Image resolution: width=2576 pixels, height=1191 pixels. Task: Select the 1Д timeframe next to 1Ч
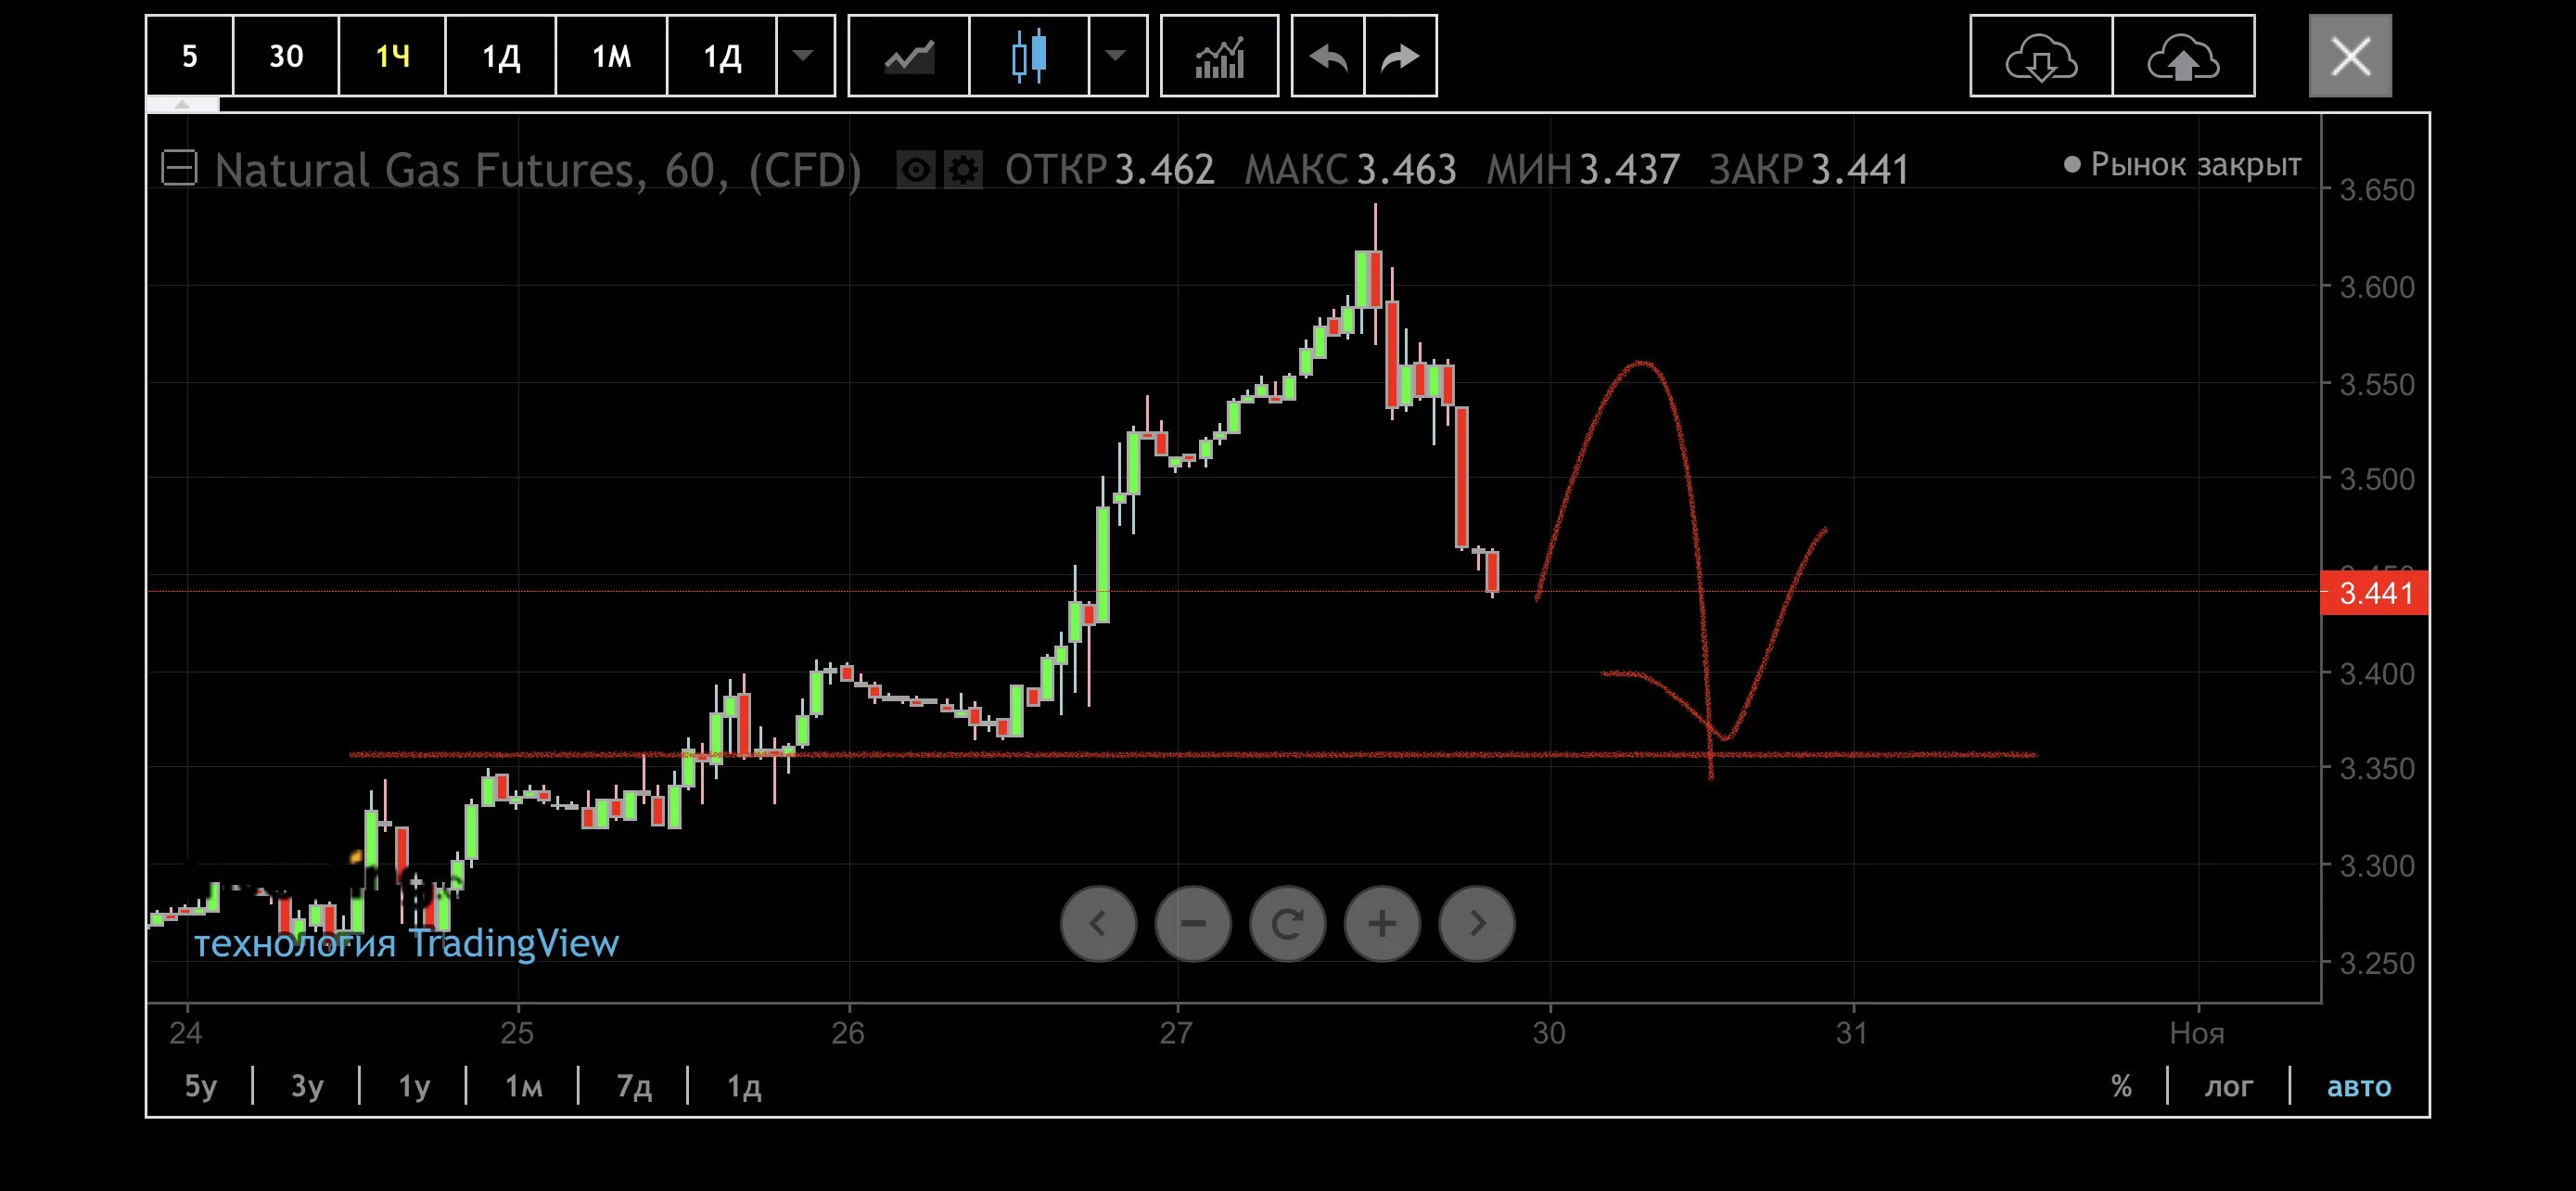(x=501, y=56)
